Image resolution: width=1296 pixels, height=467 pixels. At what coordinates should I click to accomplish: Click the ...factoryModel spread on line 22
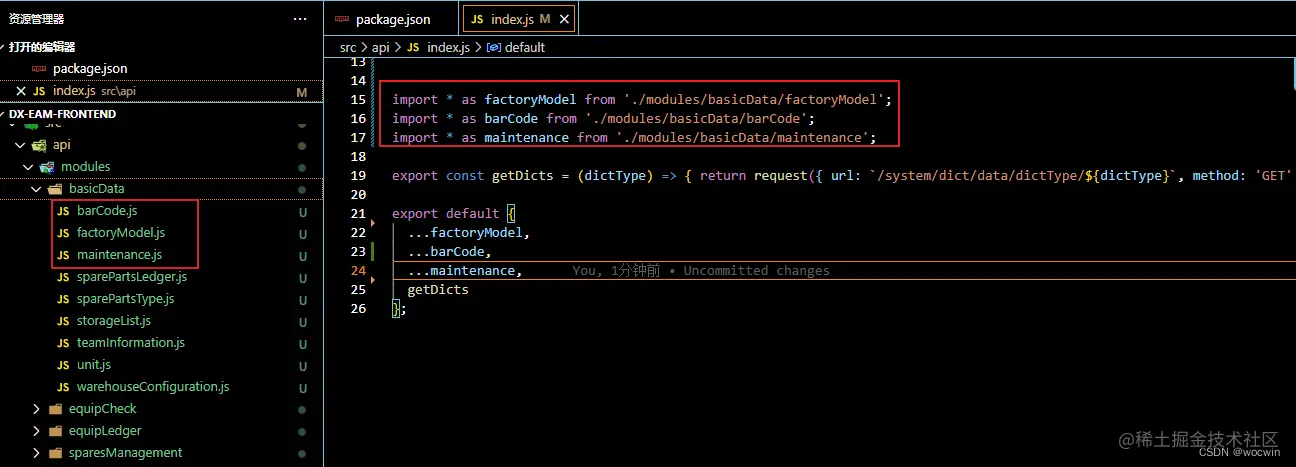(x=465, y=233)
